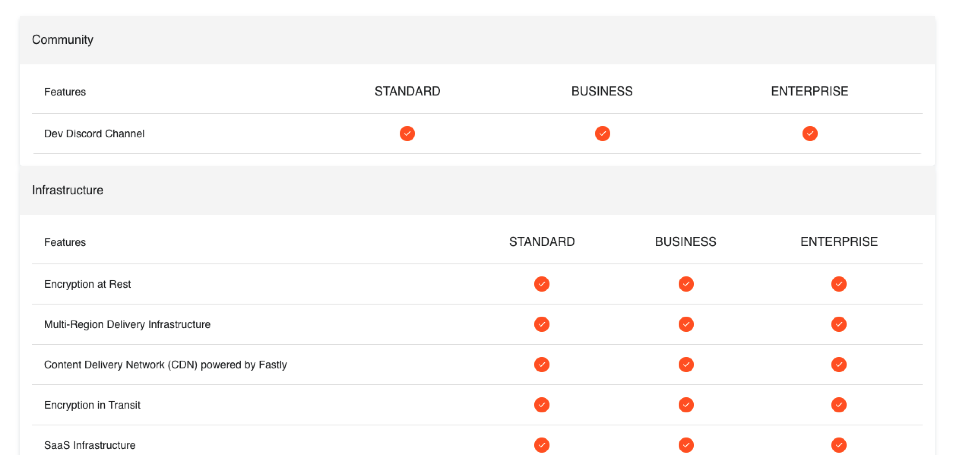The width and height of the screenshot is (953, 455).
Task: Click Multi-Region Delivery Infrastructure feature name
Action: pyautogui.click(x=127, y=324)
